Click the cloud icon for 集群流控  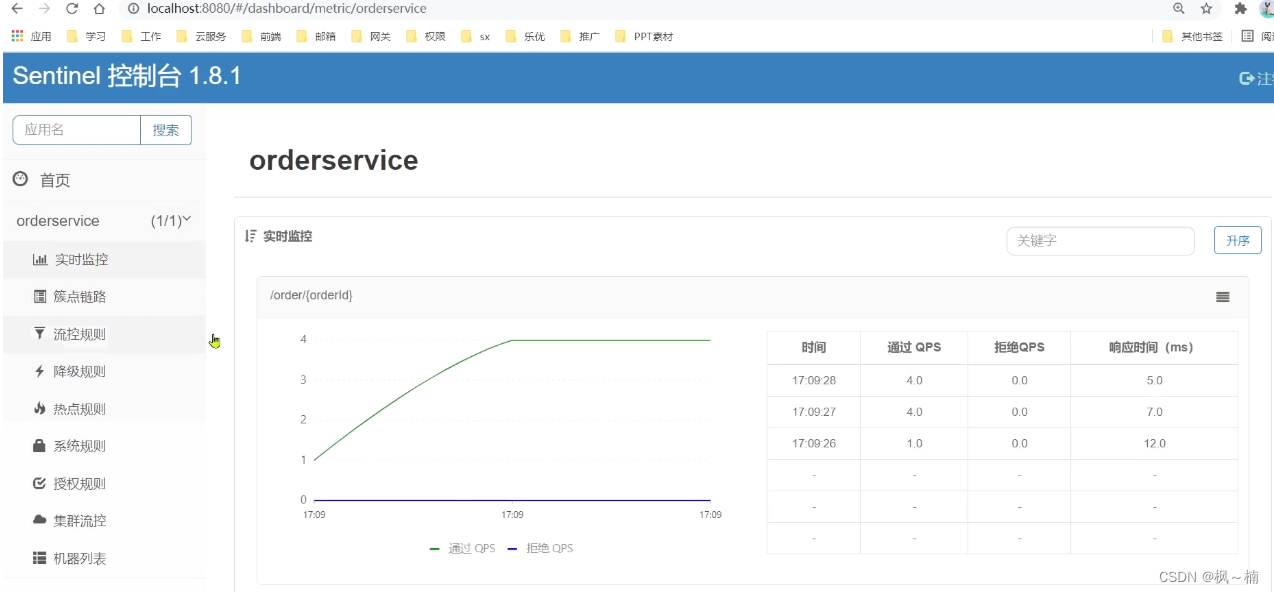pos(40,520)
